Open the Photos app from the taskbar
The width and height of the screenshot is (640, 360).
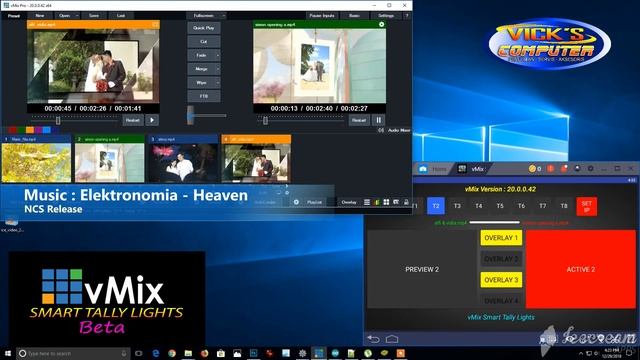coord(237,353)
